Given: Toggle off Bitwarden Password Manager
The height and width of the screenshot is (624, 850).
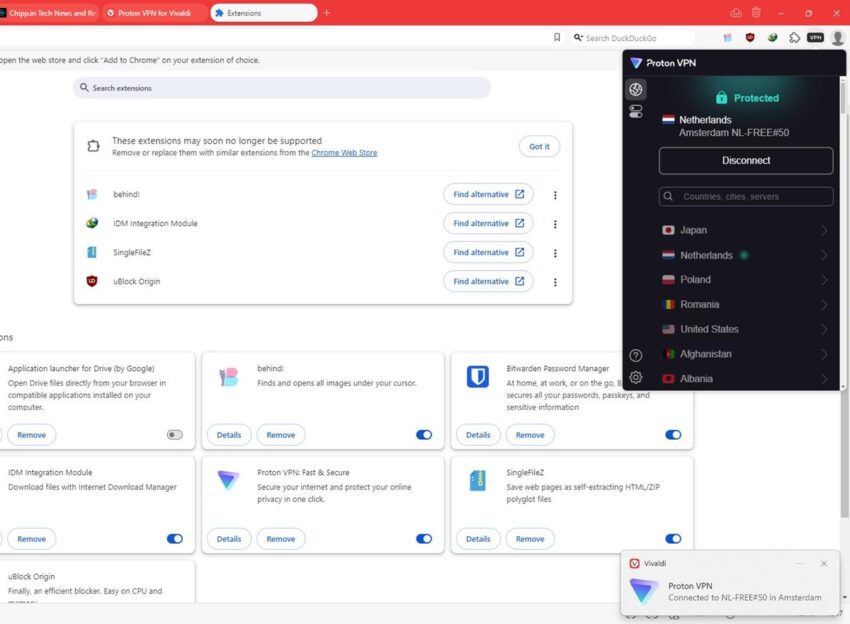Looking at the screenshot, I should (x=673, y=435).
